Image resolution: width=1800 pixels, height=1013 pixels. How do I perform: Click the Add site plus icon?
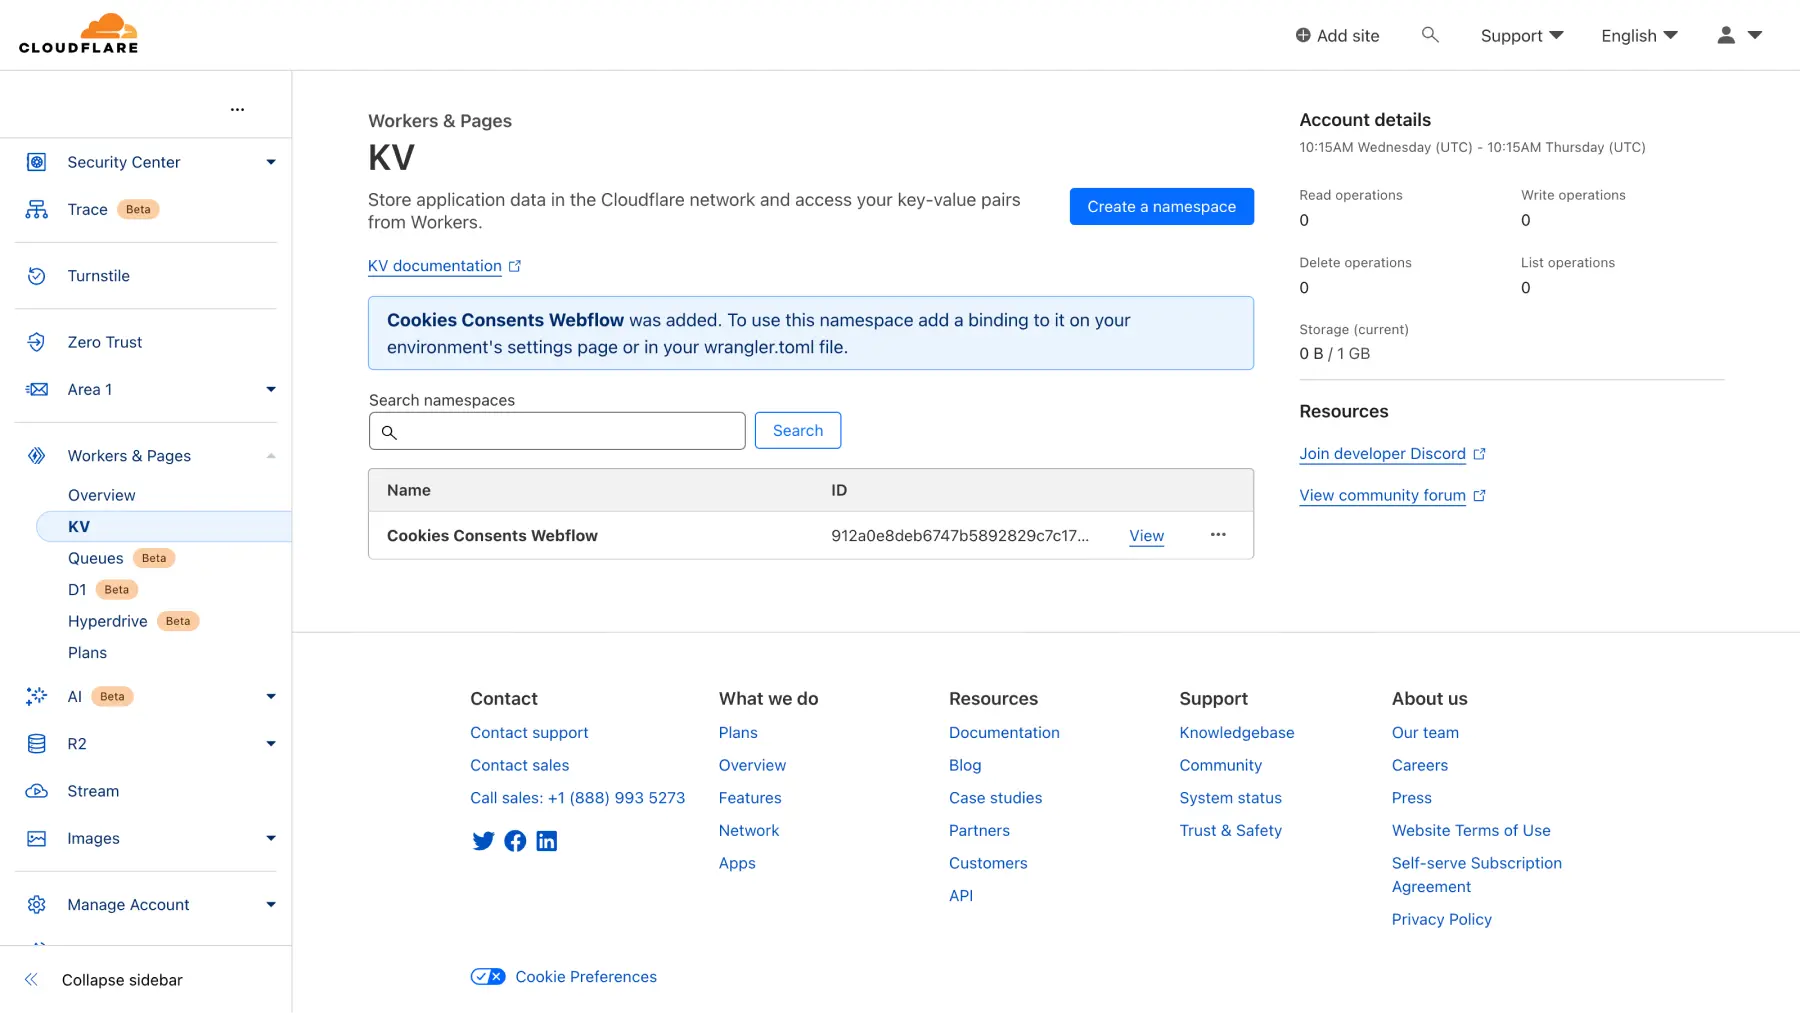click(1303, 35)
